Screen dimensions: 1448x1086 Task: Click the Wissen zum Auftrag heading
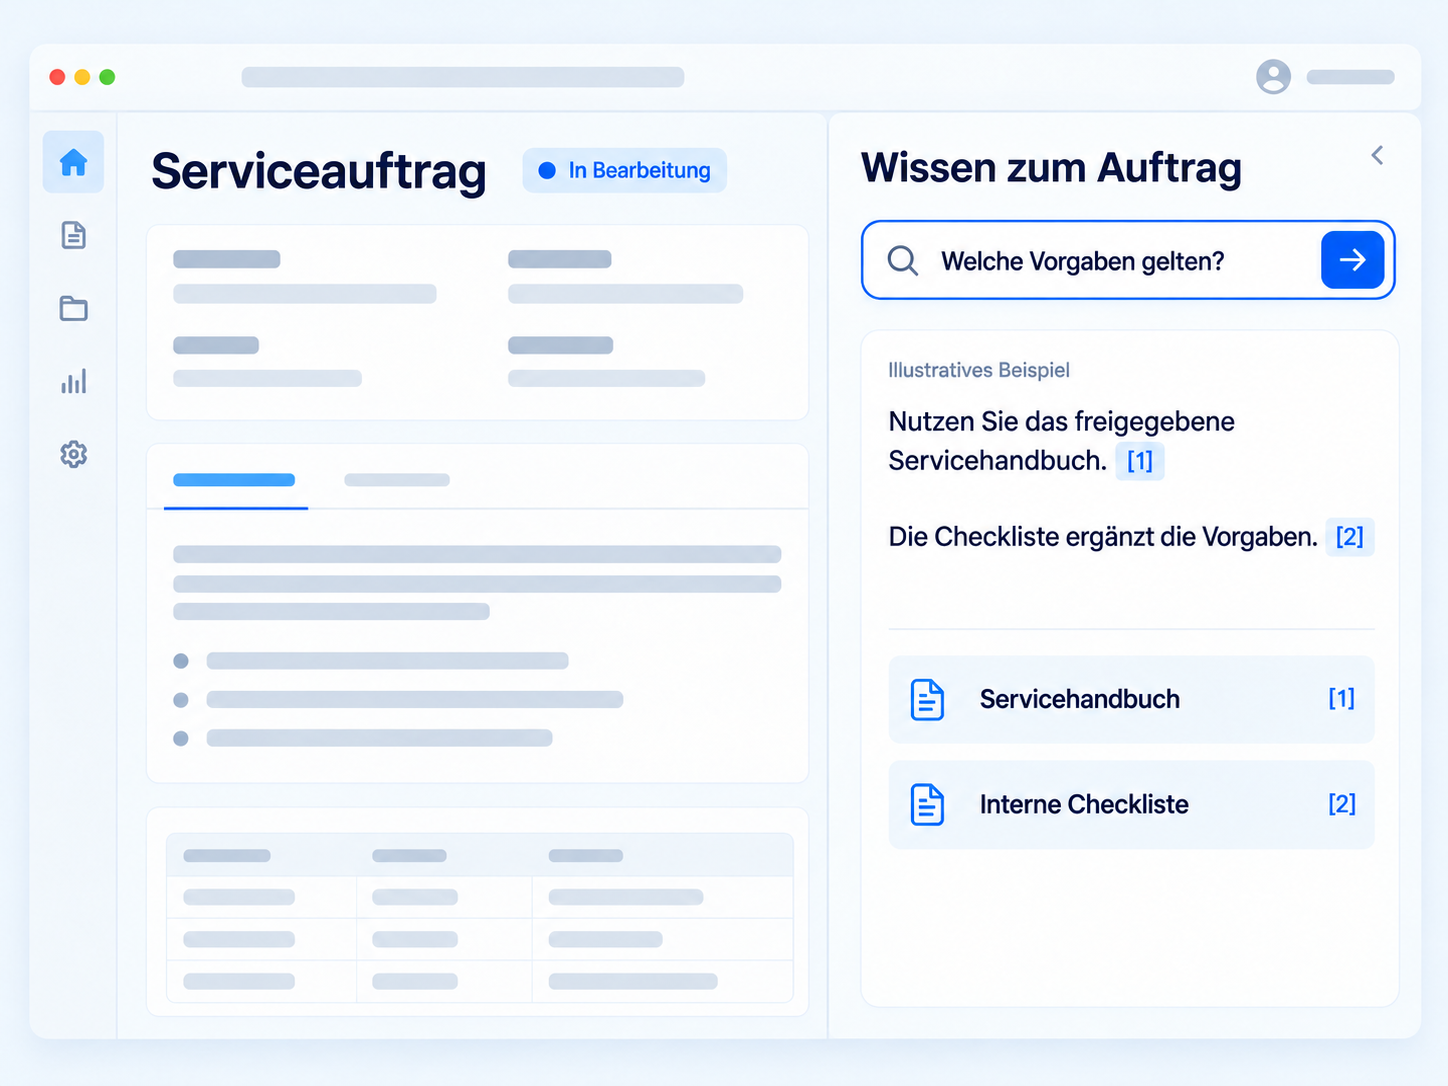coord(1052,168)
